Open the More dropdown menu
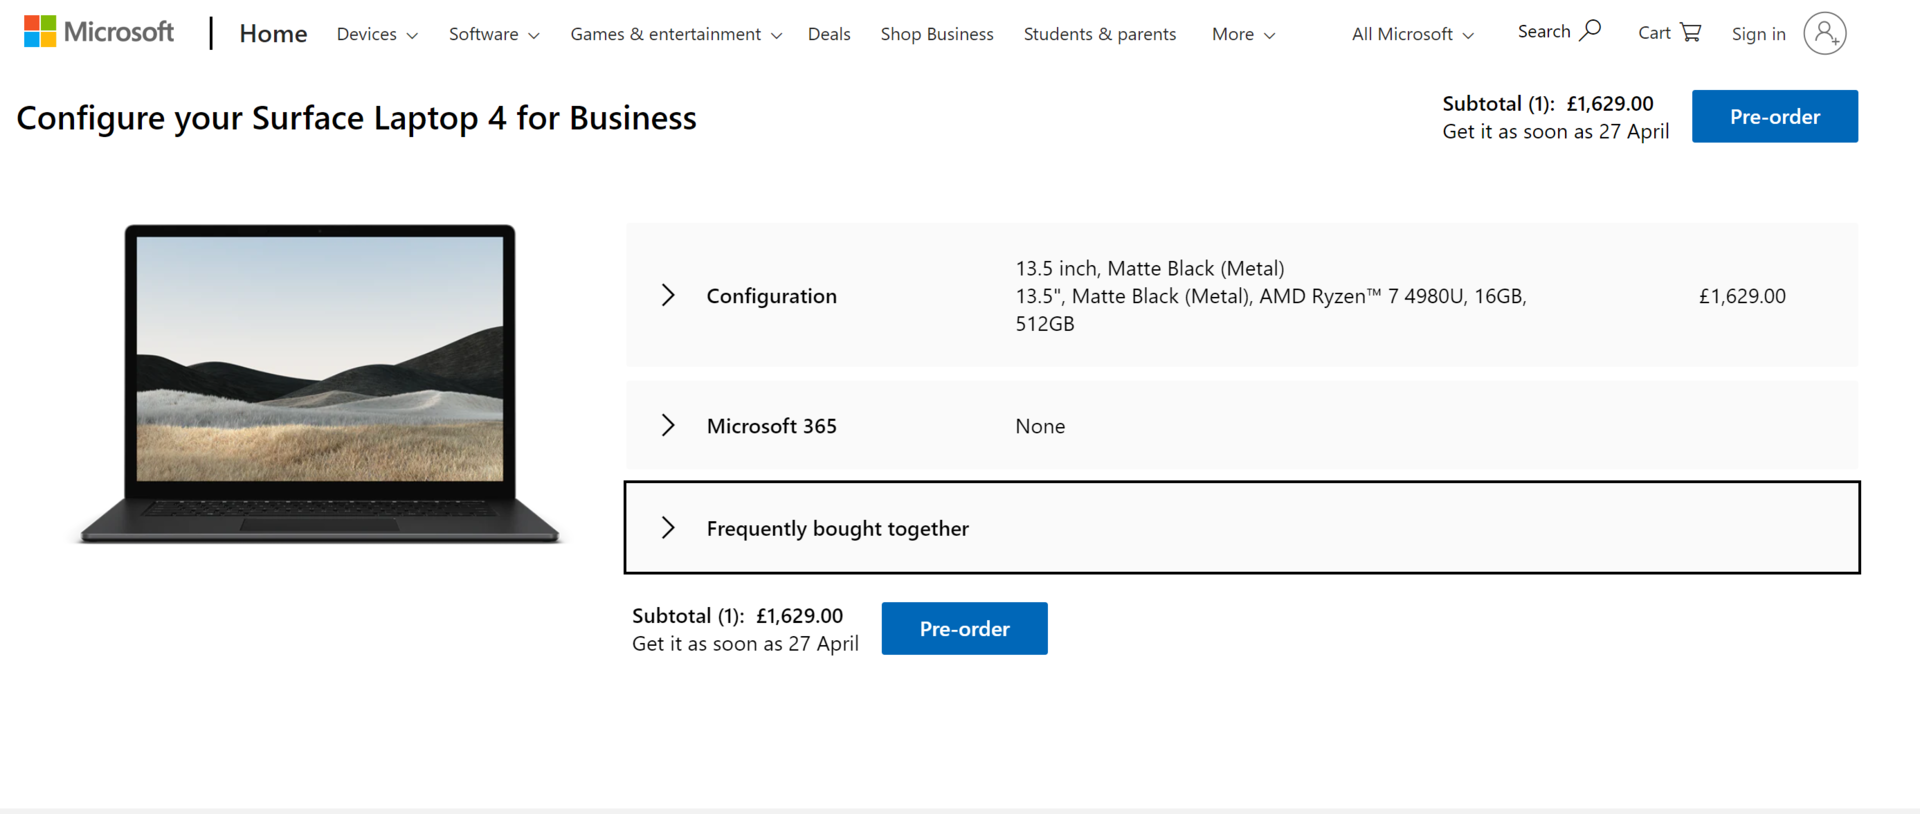Screen dimensions: 1920x814 point(1243,34)
